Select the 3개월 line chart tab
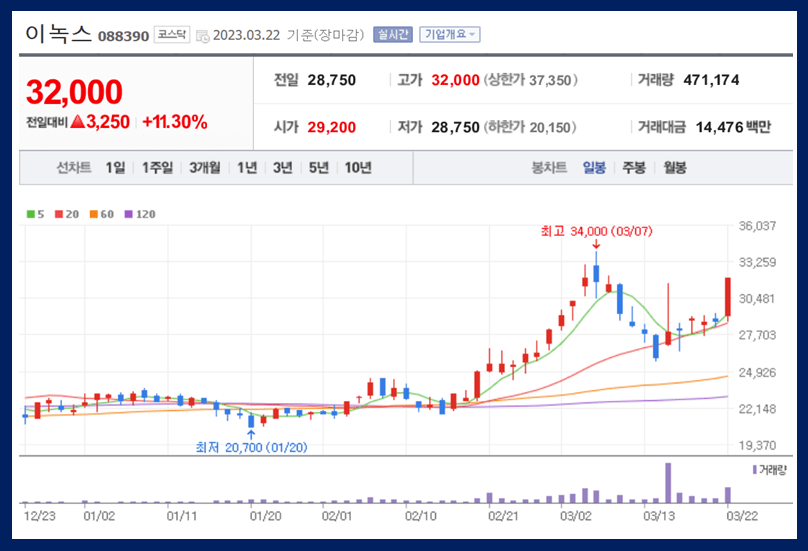808x551 pixels. [x=205, y=168]
